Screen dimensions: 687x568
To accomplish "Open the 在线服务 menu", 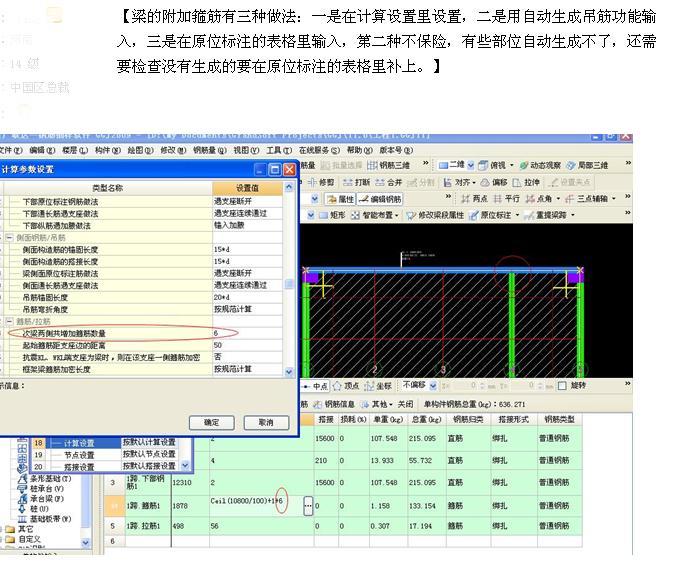I will (x=319, y=150).
